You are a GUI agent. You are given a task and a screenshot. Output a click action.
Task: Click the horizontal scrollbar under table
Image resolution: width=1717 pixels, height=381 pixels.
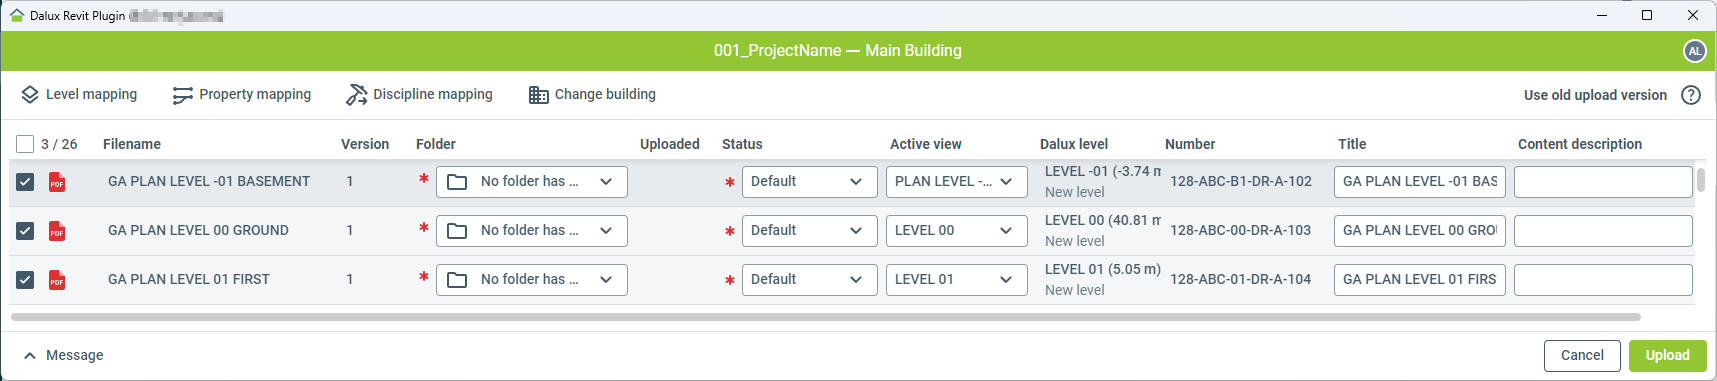tap(826, 317)
